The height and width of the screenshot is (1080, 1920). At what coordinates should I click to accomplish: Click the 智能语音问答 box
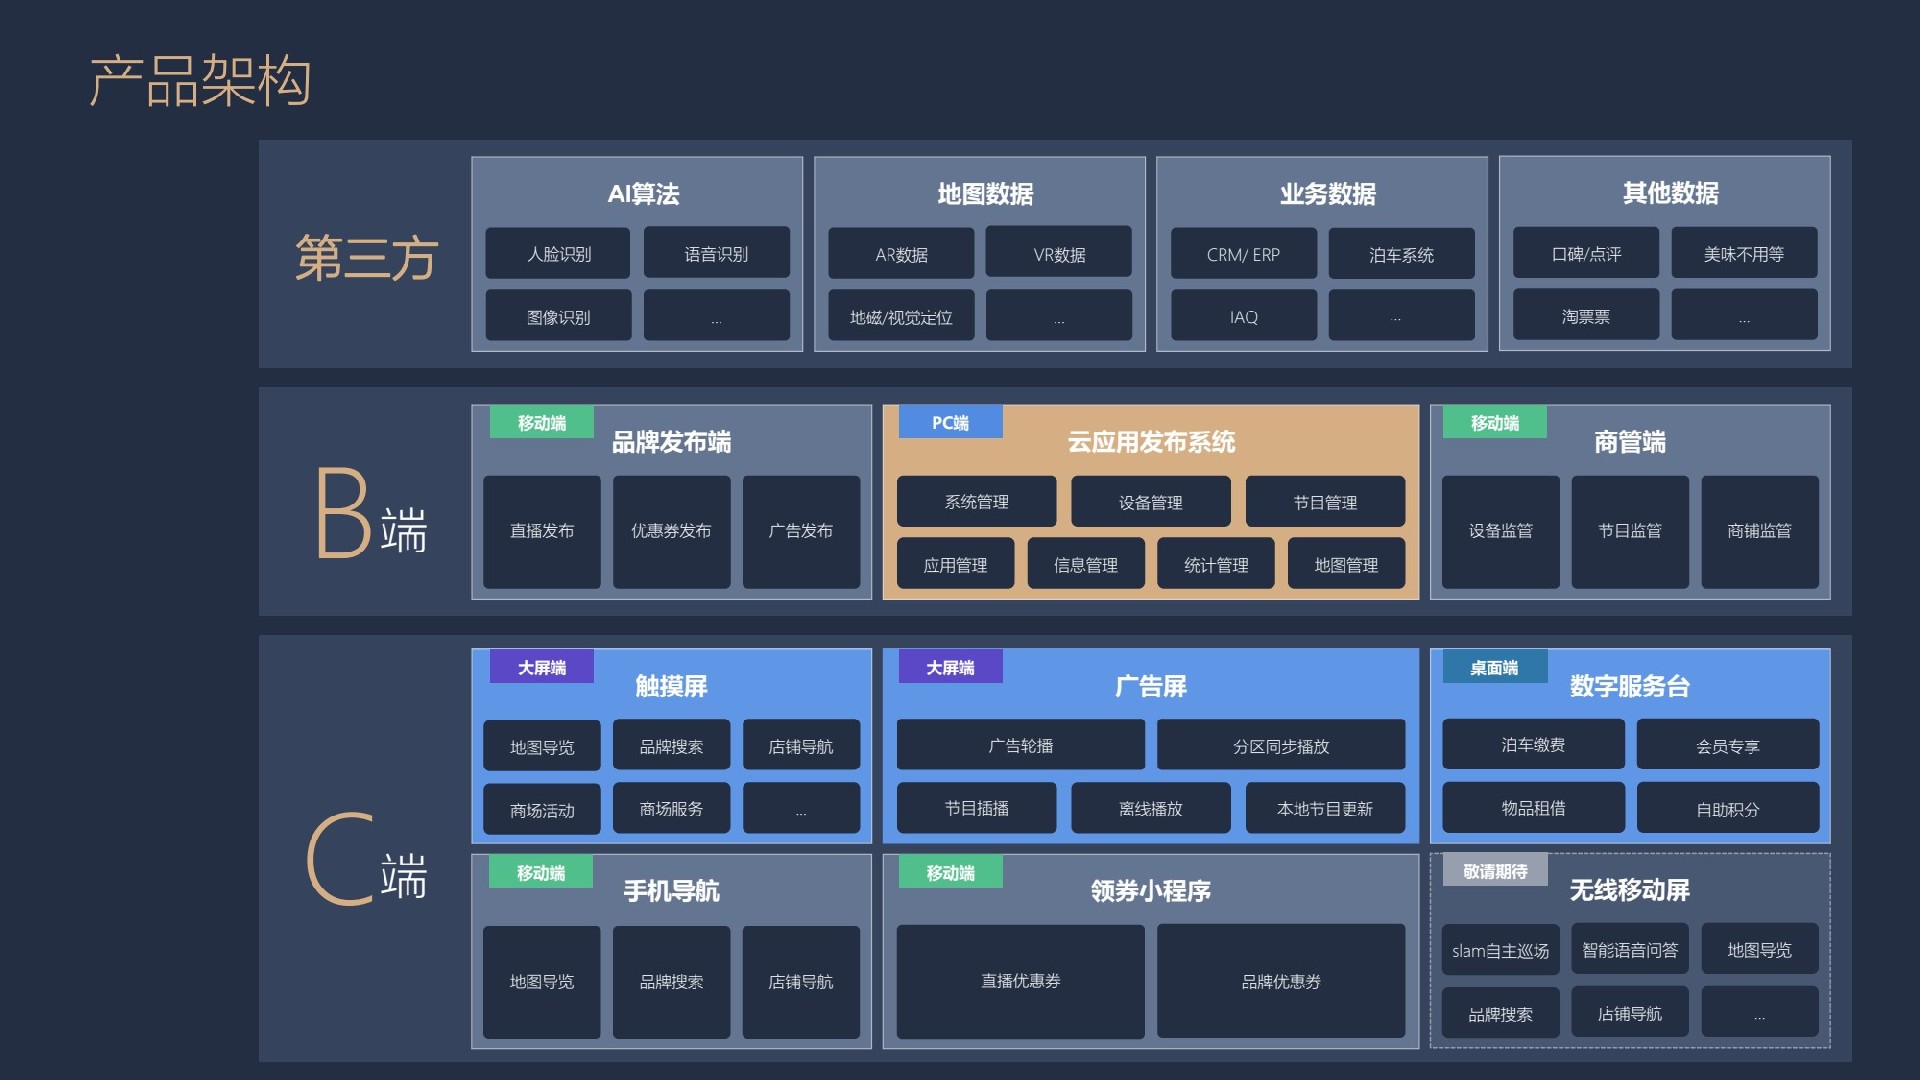point(1630,950)
